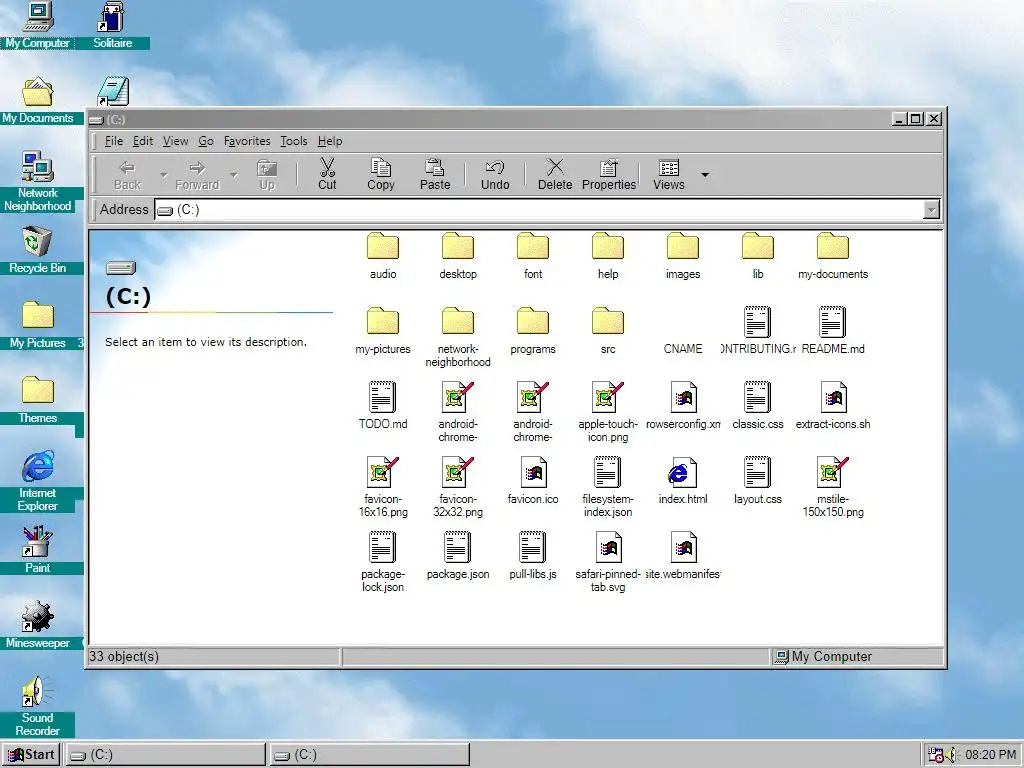Open the View menu
The image size is (1024, 768).
pyautogui.click(x=175, y=141)
